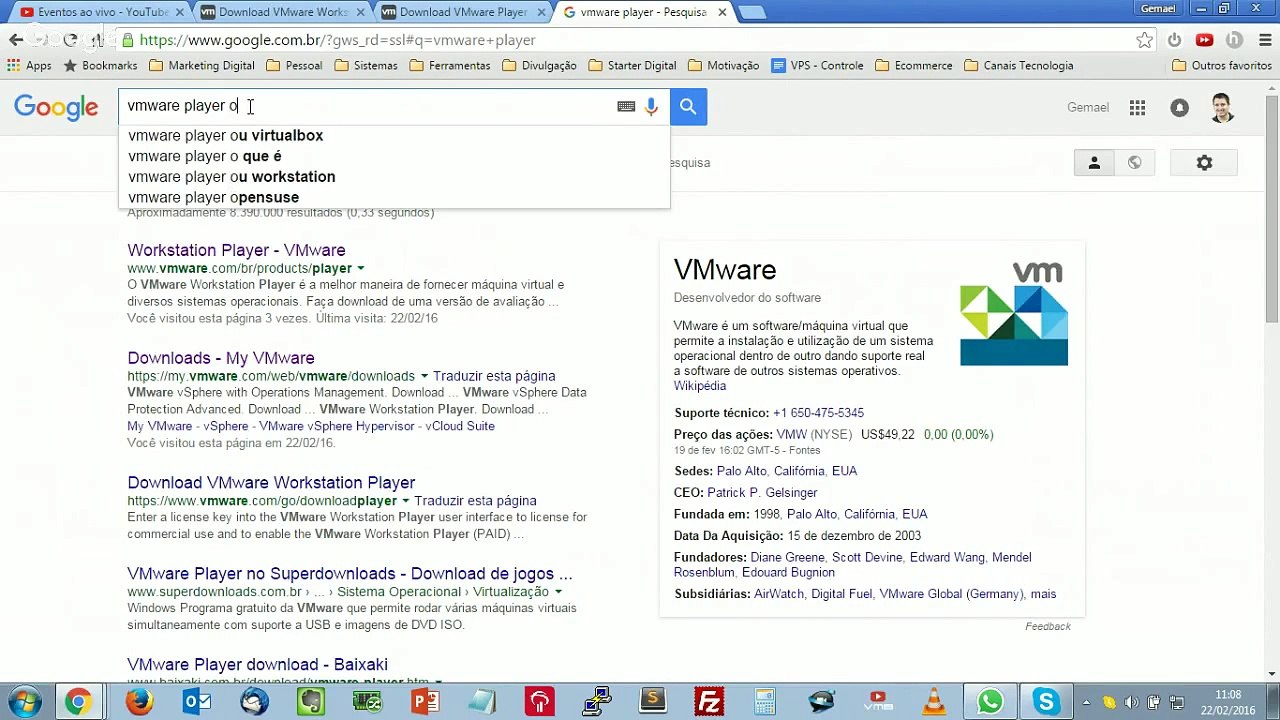Click power extension icon in Chrome toolbar

(x=1175, y=40)
